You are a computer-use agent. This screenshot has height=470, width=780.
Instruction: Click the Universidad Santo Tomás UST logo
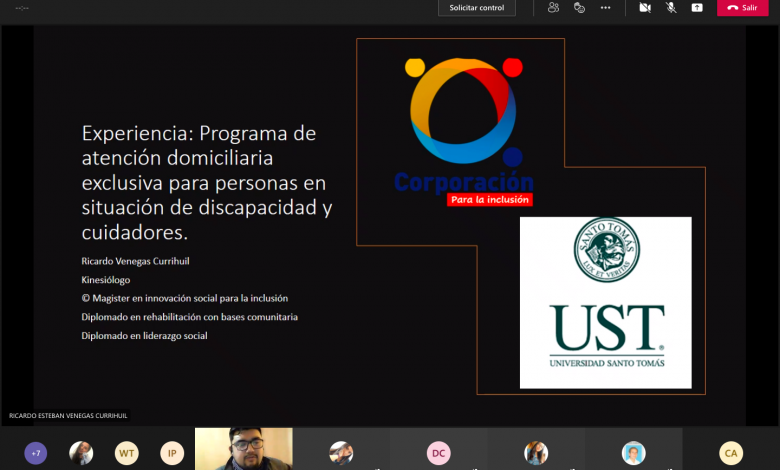[605, 302]
